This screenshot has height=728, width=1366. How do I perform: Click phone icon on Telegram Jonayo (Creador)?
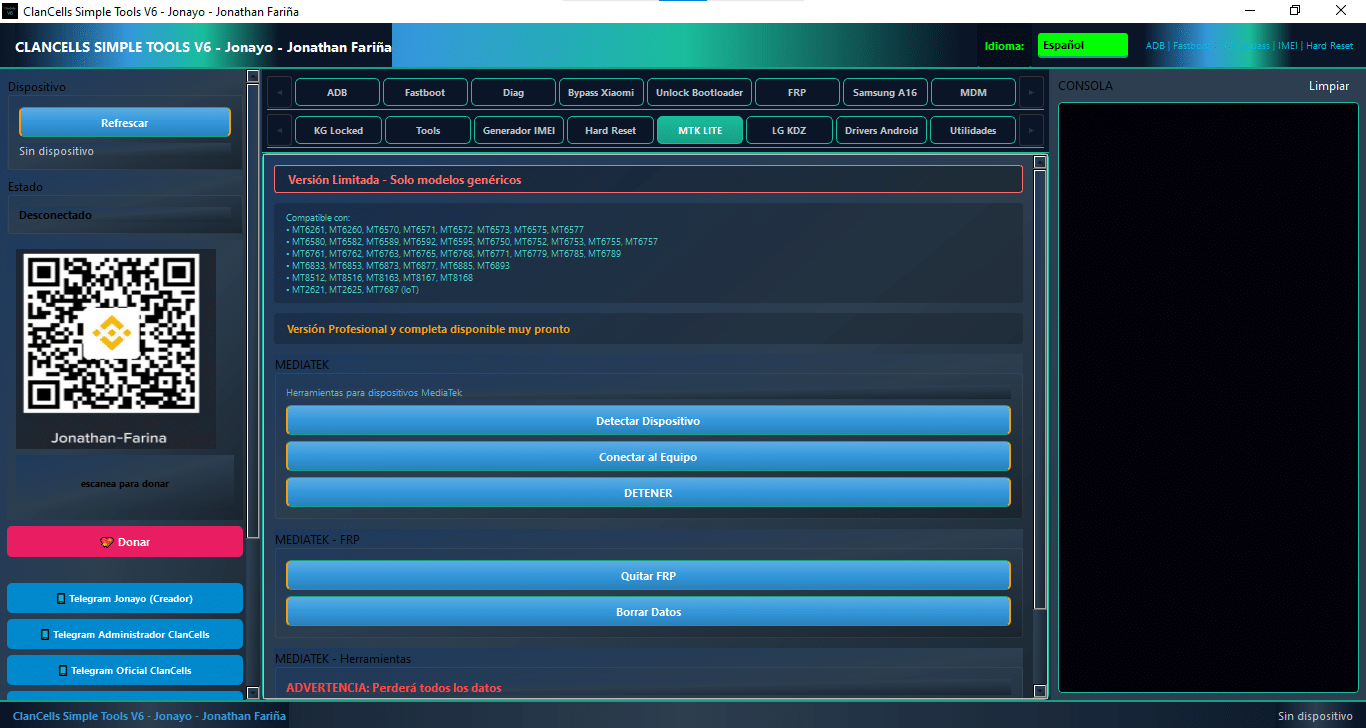(x=61, y=599)
